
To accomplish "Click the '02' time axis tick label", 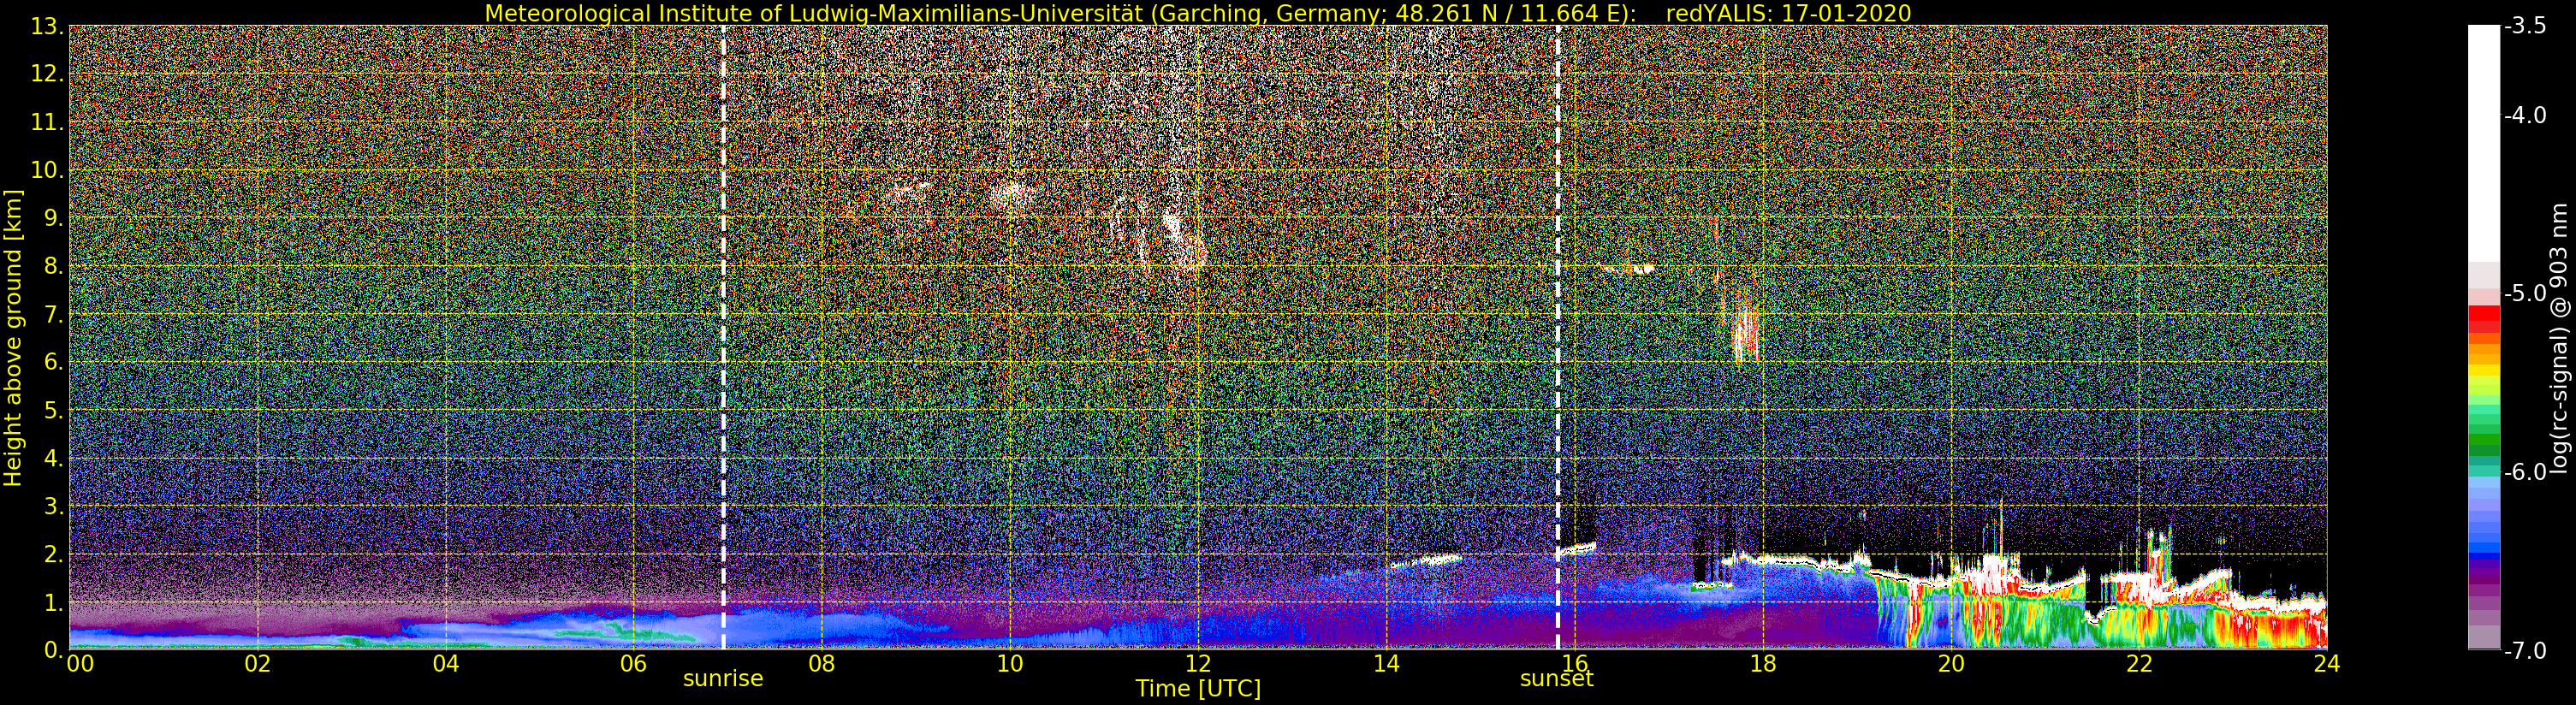I will coord(257,663).
